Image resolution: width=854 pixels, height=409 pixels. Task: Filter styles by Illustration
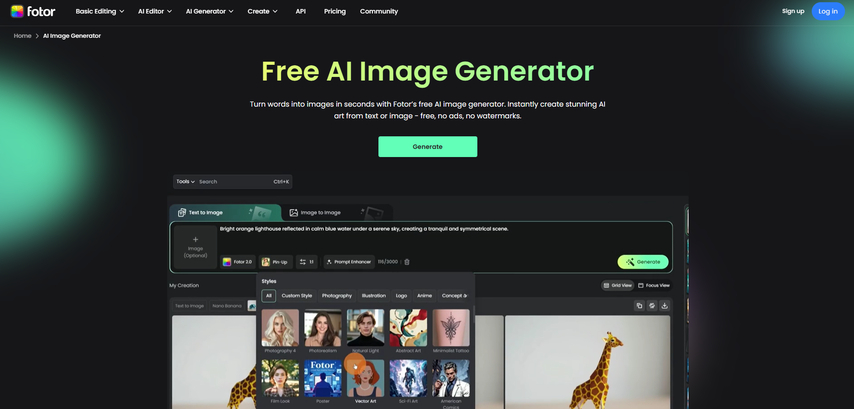tap(374, 296)
